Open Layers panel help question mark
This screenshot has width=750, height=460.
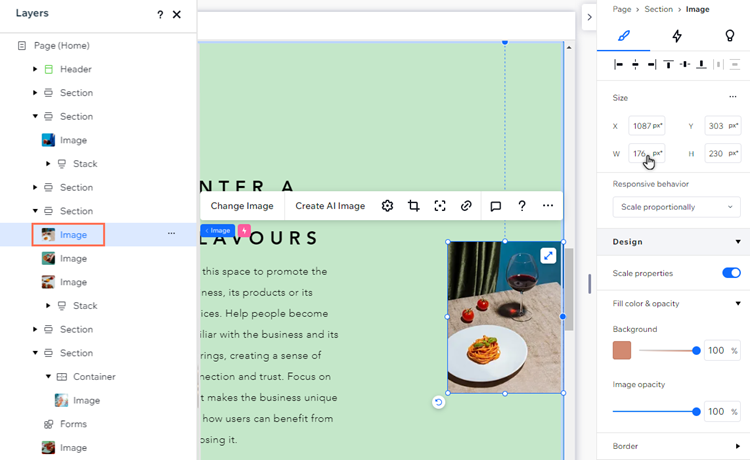(x=160, y=15)
